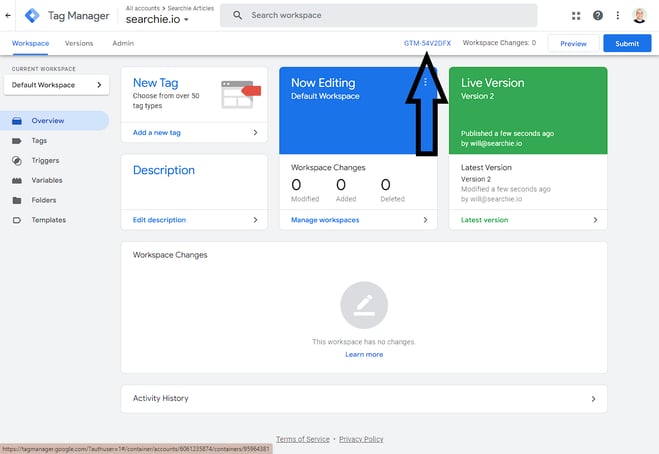
Task: Open the help question mark icon
Action: coord(598,16)
